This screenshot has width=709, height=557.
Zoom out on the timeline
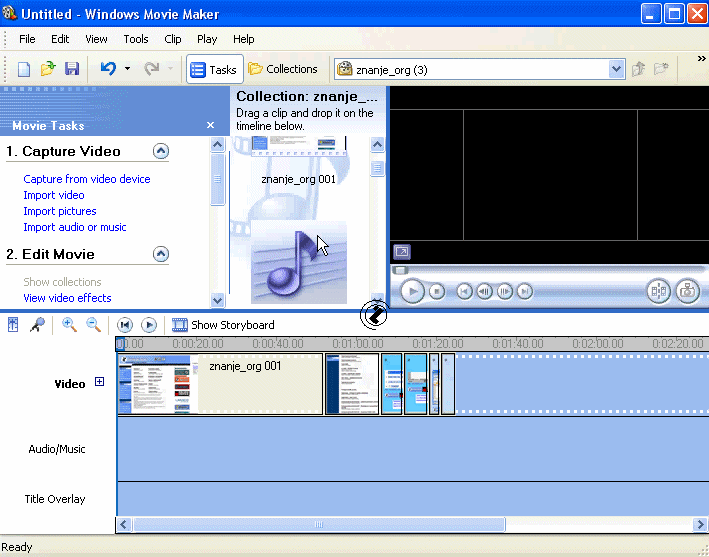coord(94,325)
